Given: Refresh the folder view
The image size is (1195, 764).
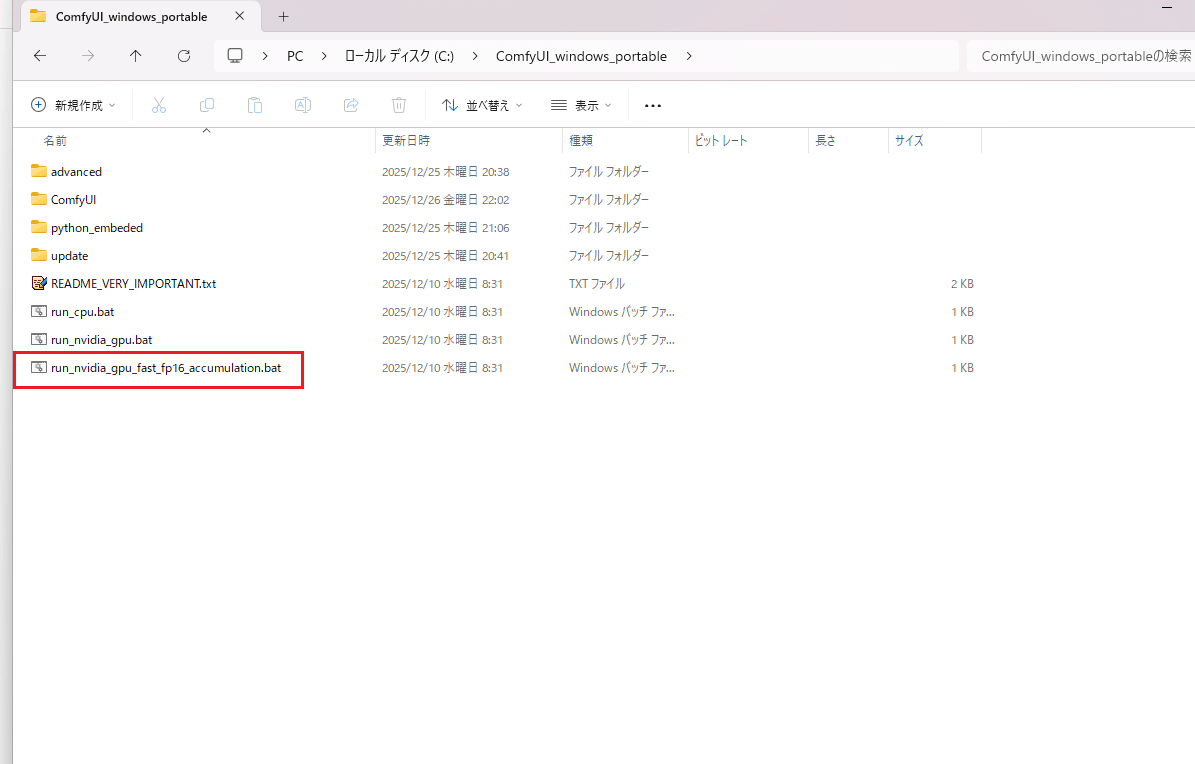Looking at the screenshot, I should coord(184,56).
